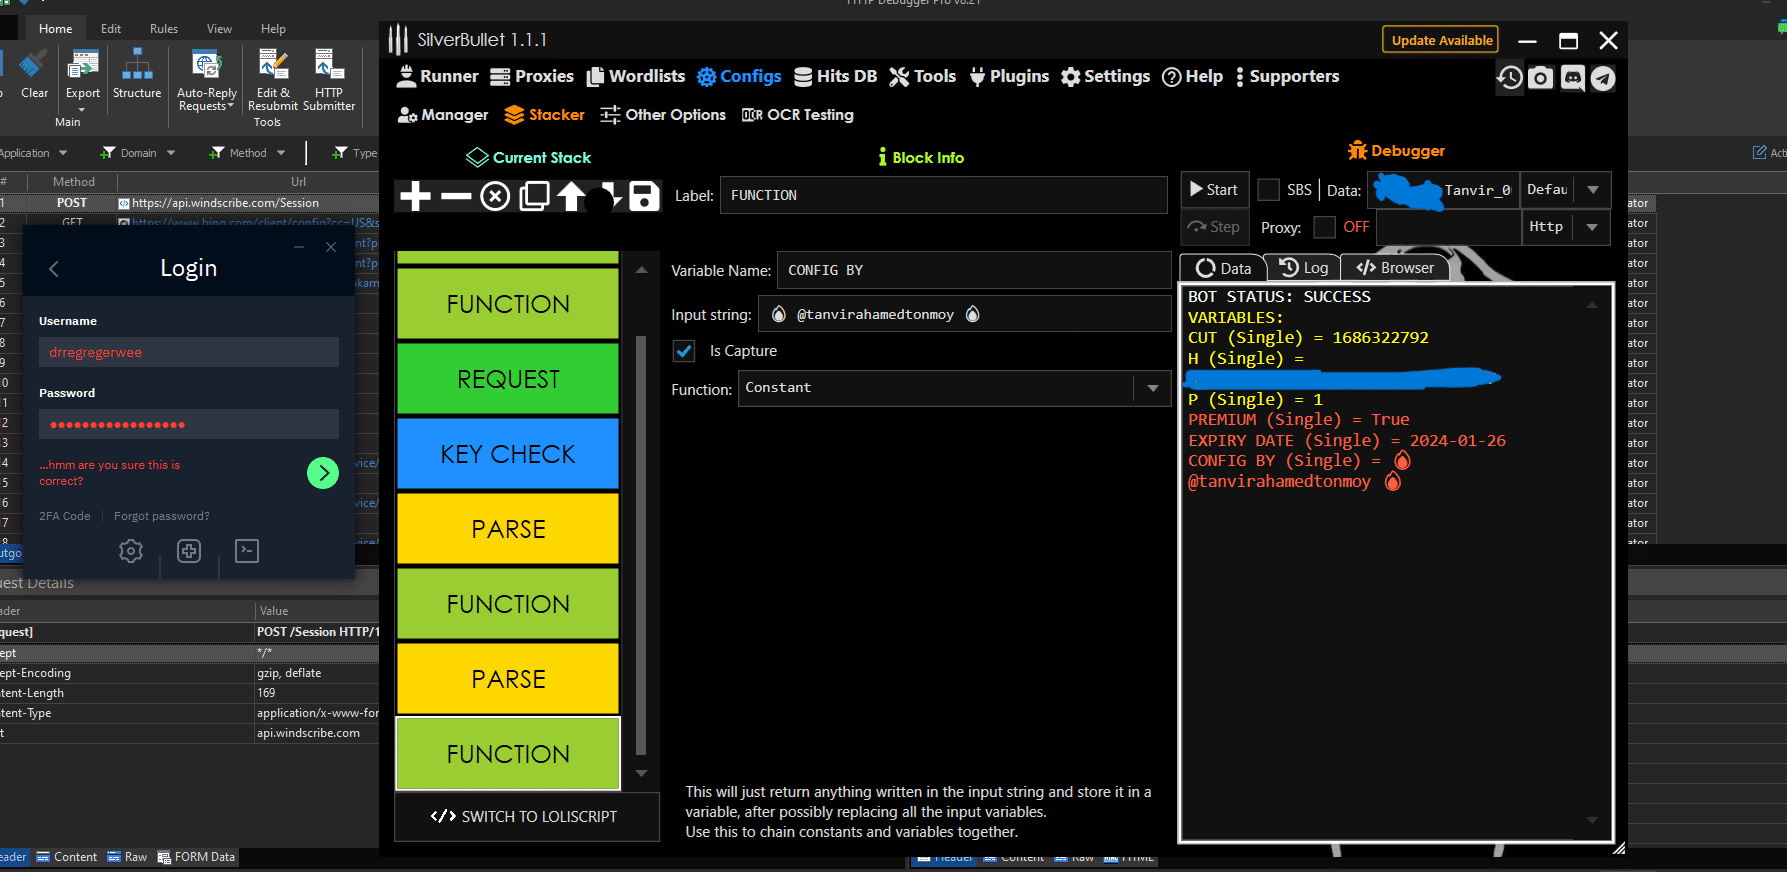
Task: Expand the Function dropdown showing Constant
Action: tap(1152, 388)
